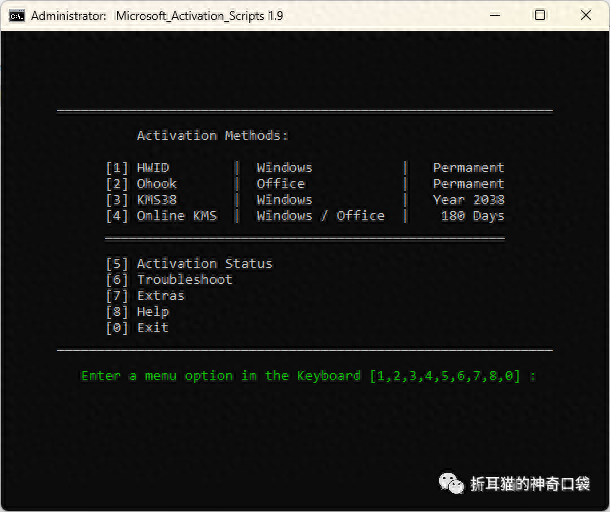Click 'Permanent' in the HWID row
The image size is (610, 512).
coord(468,168)
